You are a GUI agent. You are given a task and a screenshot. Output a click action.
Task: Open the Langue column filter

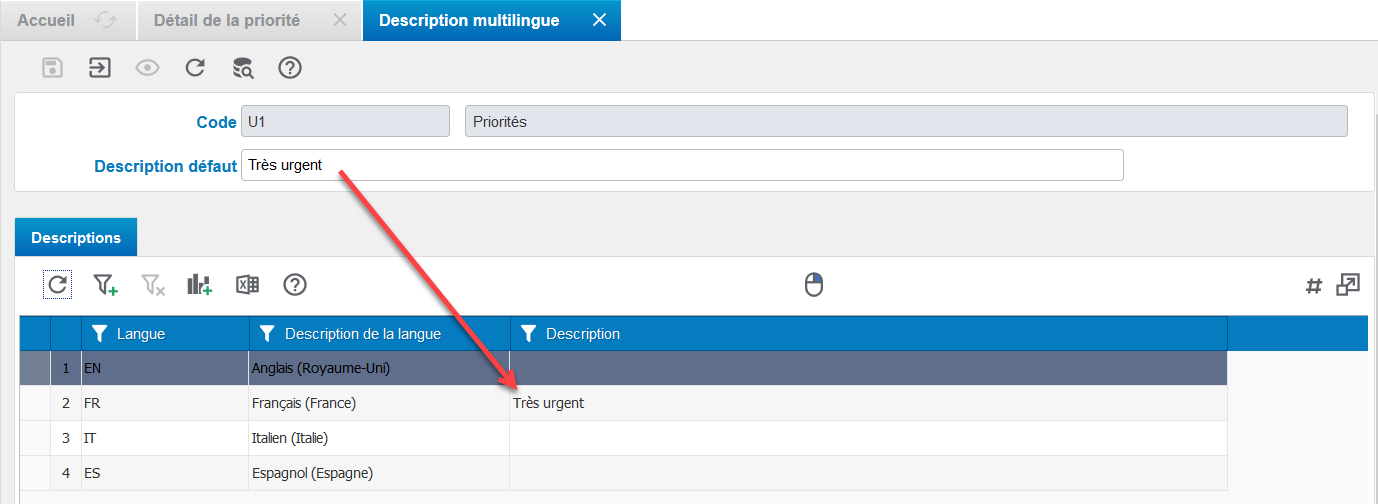(100, 334)
